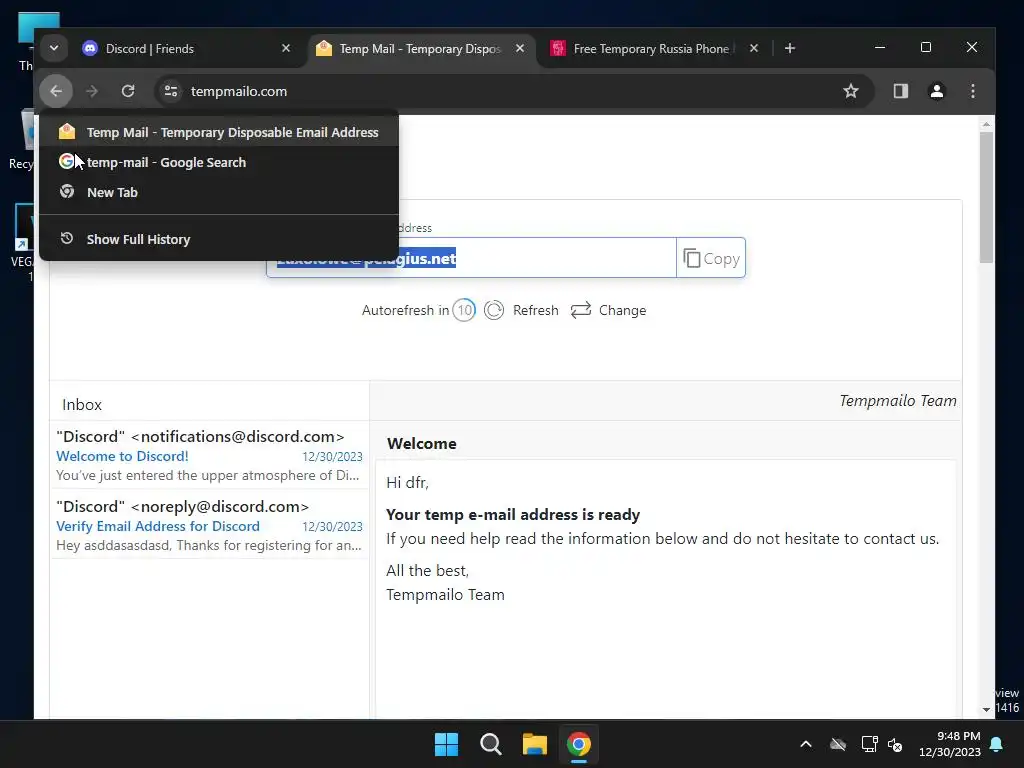Open File Explorer from the taskbar
The height and width of the screenshot is (768, 1024).
point(534,744)
